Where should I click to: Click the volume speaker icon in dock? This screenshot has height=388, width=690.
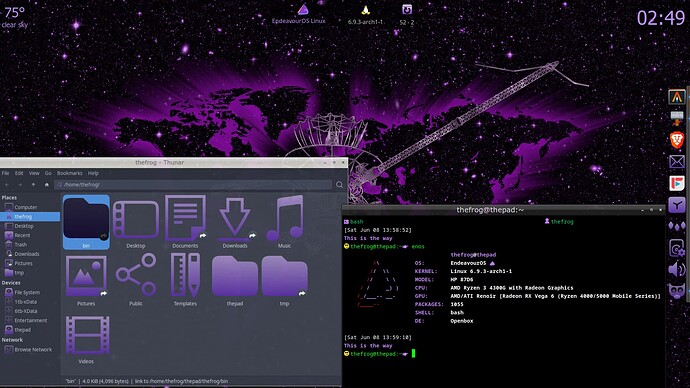click(x=677, y=269)
